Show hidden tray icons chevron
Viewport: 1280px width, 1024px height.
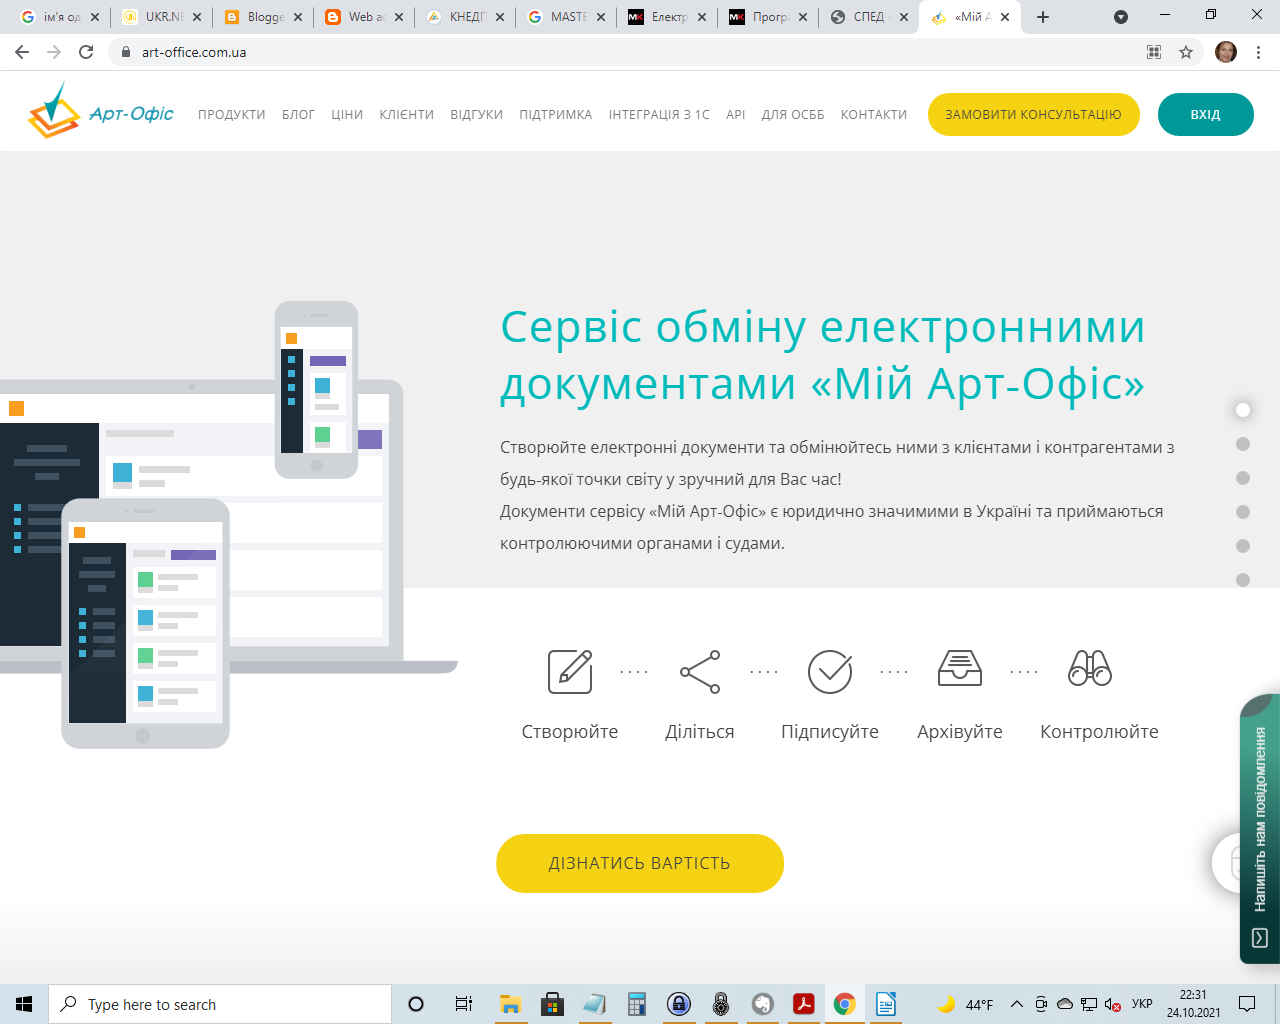point(1017,1004)
